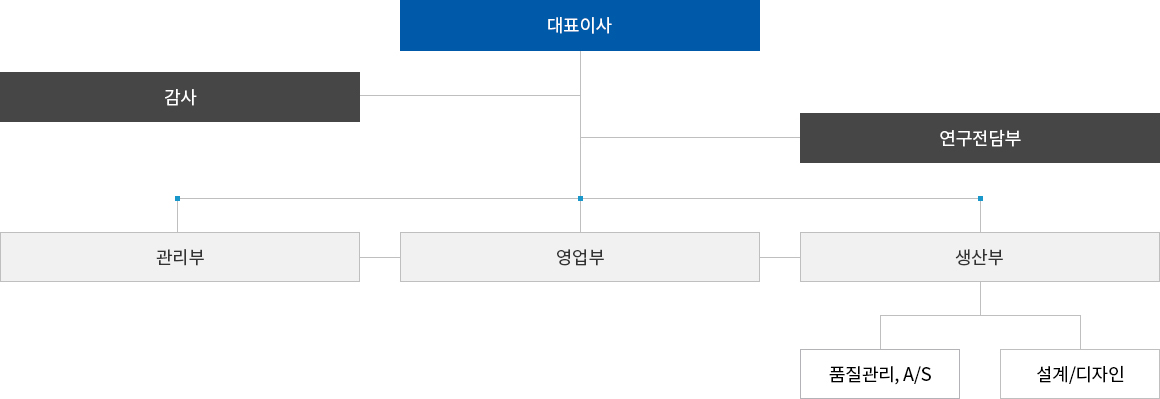Screen dimensions: 1160x399
Task: Select the connector line left of 연구전담부
Action: click(x=690, y=137)
